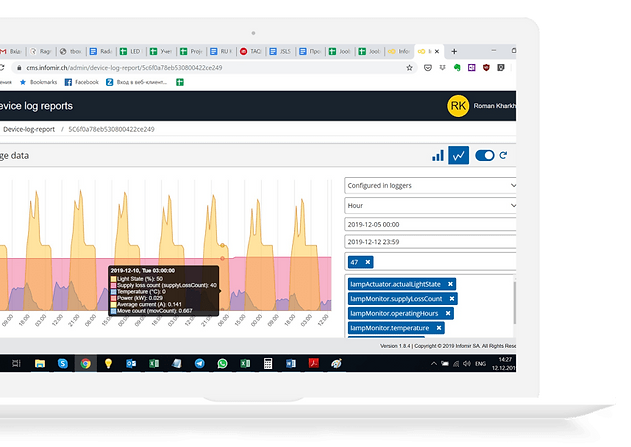Switch to bar chart view icon
The width and height of the screenshot is (631, 447).
click(438, 155)
